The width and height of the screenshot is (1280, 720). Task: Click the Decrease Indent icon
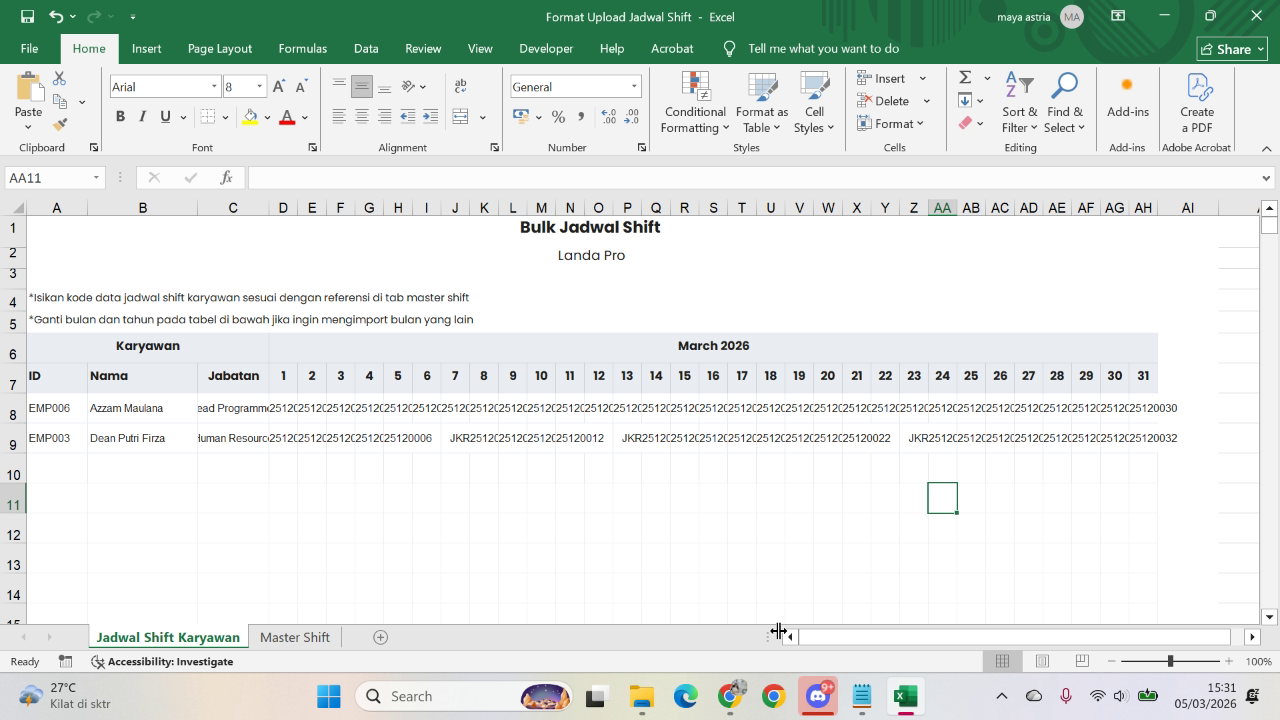click(408, 117)
